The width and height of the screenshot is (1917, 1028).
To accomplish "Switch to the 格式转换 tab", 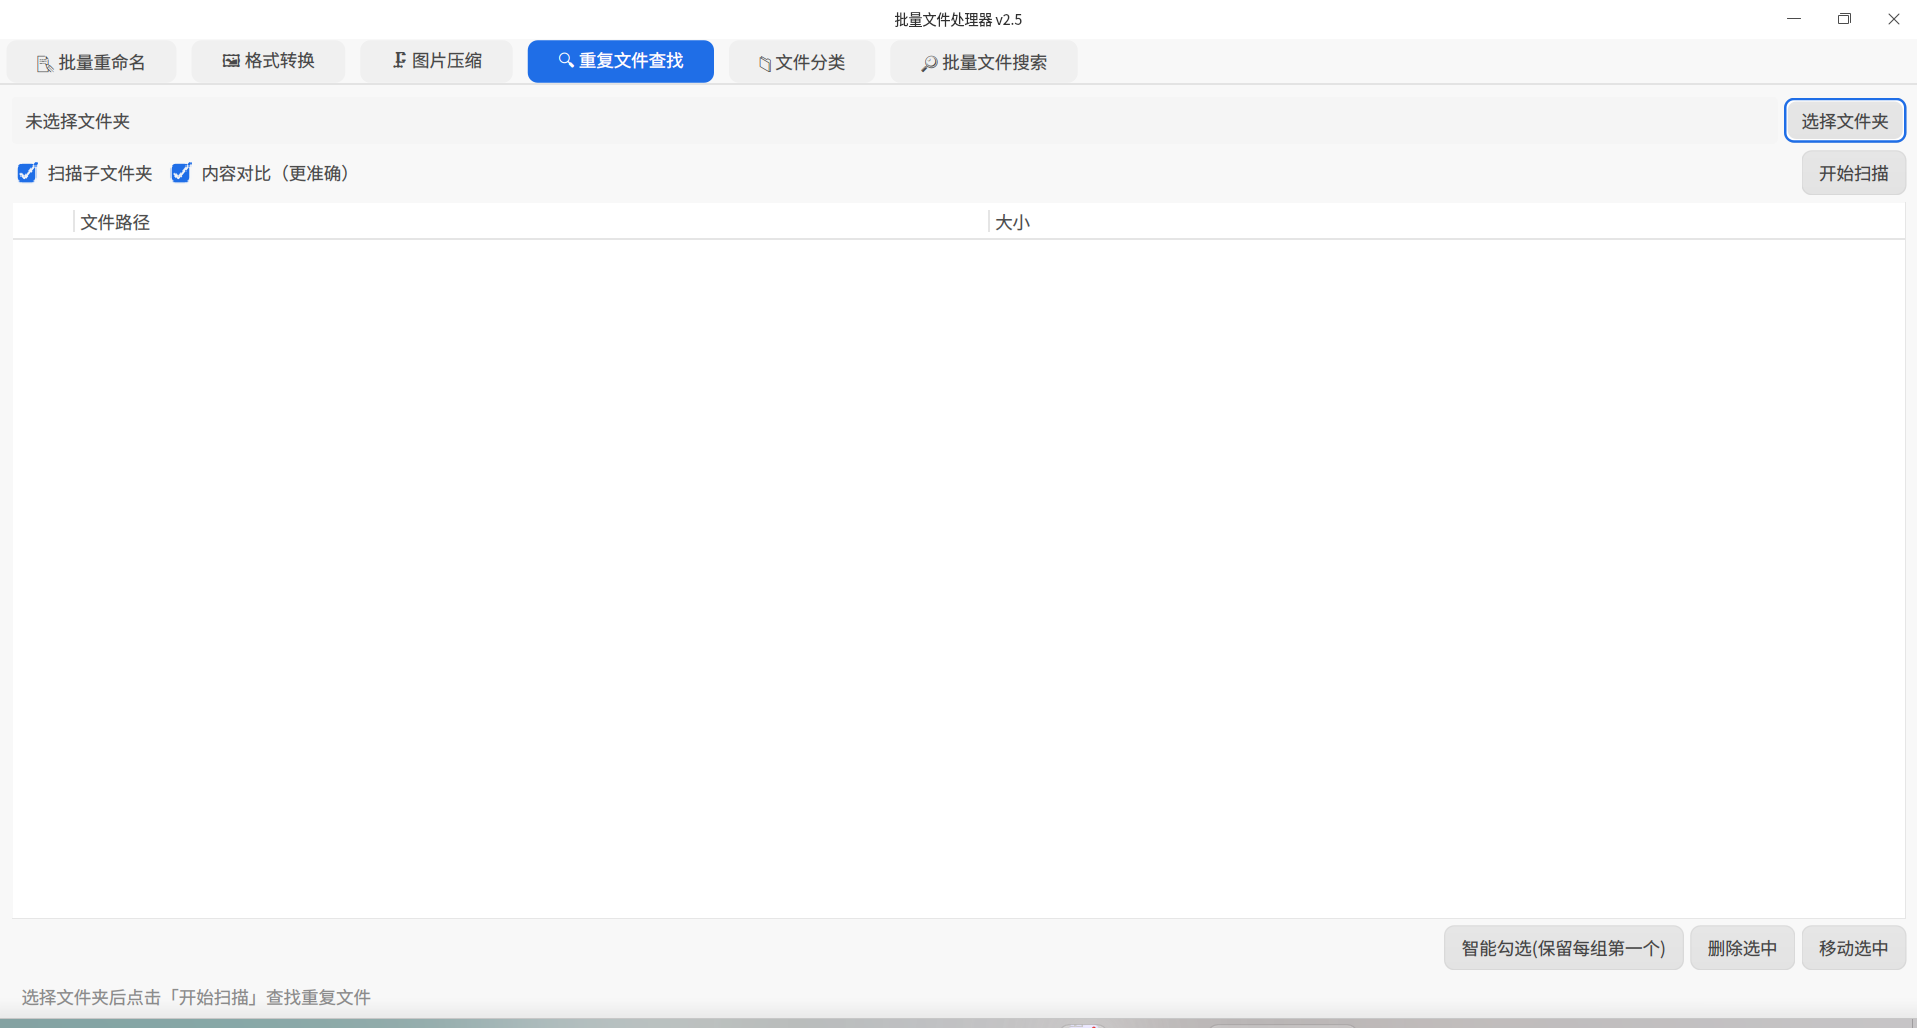I will coord(268,61).
